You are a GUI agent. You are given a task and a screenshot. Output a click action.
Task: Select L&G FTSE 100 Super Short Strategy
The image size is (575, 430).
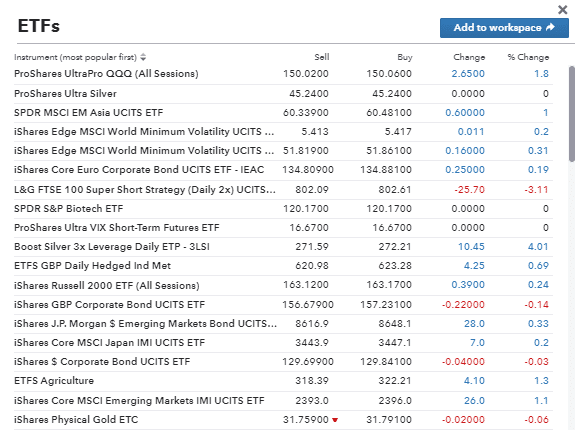pos(144,190)
